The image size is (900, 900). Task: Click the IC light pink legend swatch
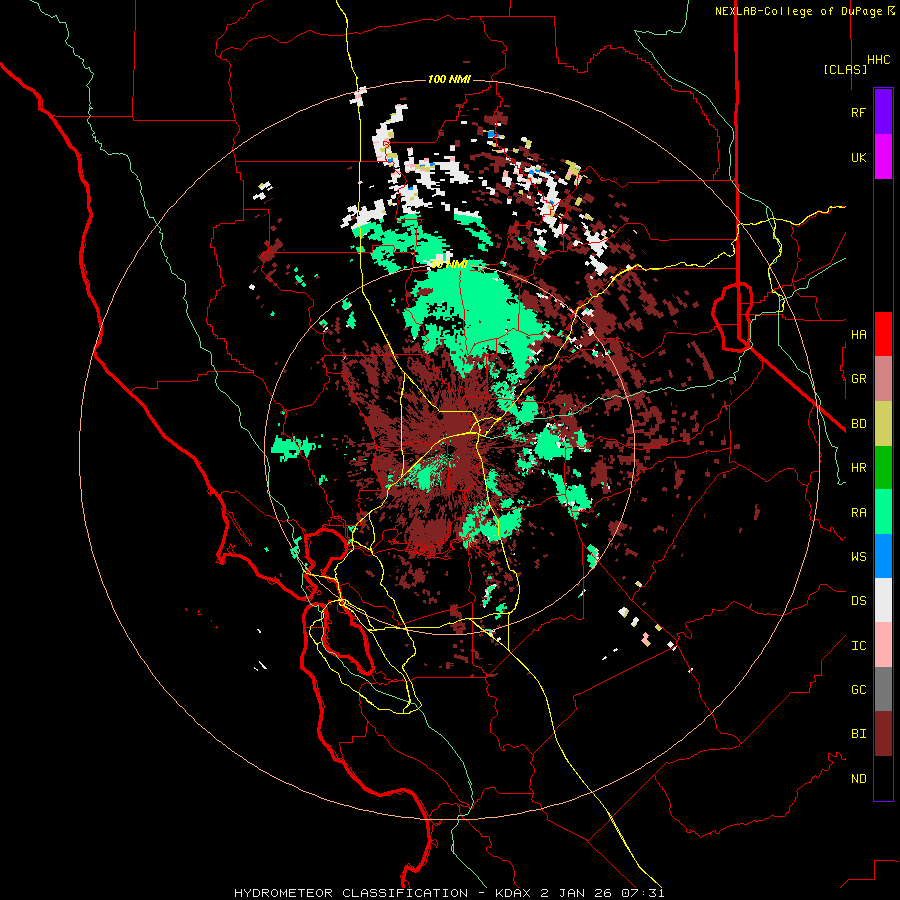[x=883, y=645]
